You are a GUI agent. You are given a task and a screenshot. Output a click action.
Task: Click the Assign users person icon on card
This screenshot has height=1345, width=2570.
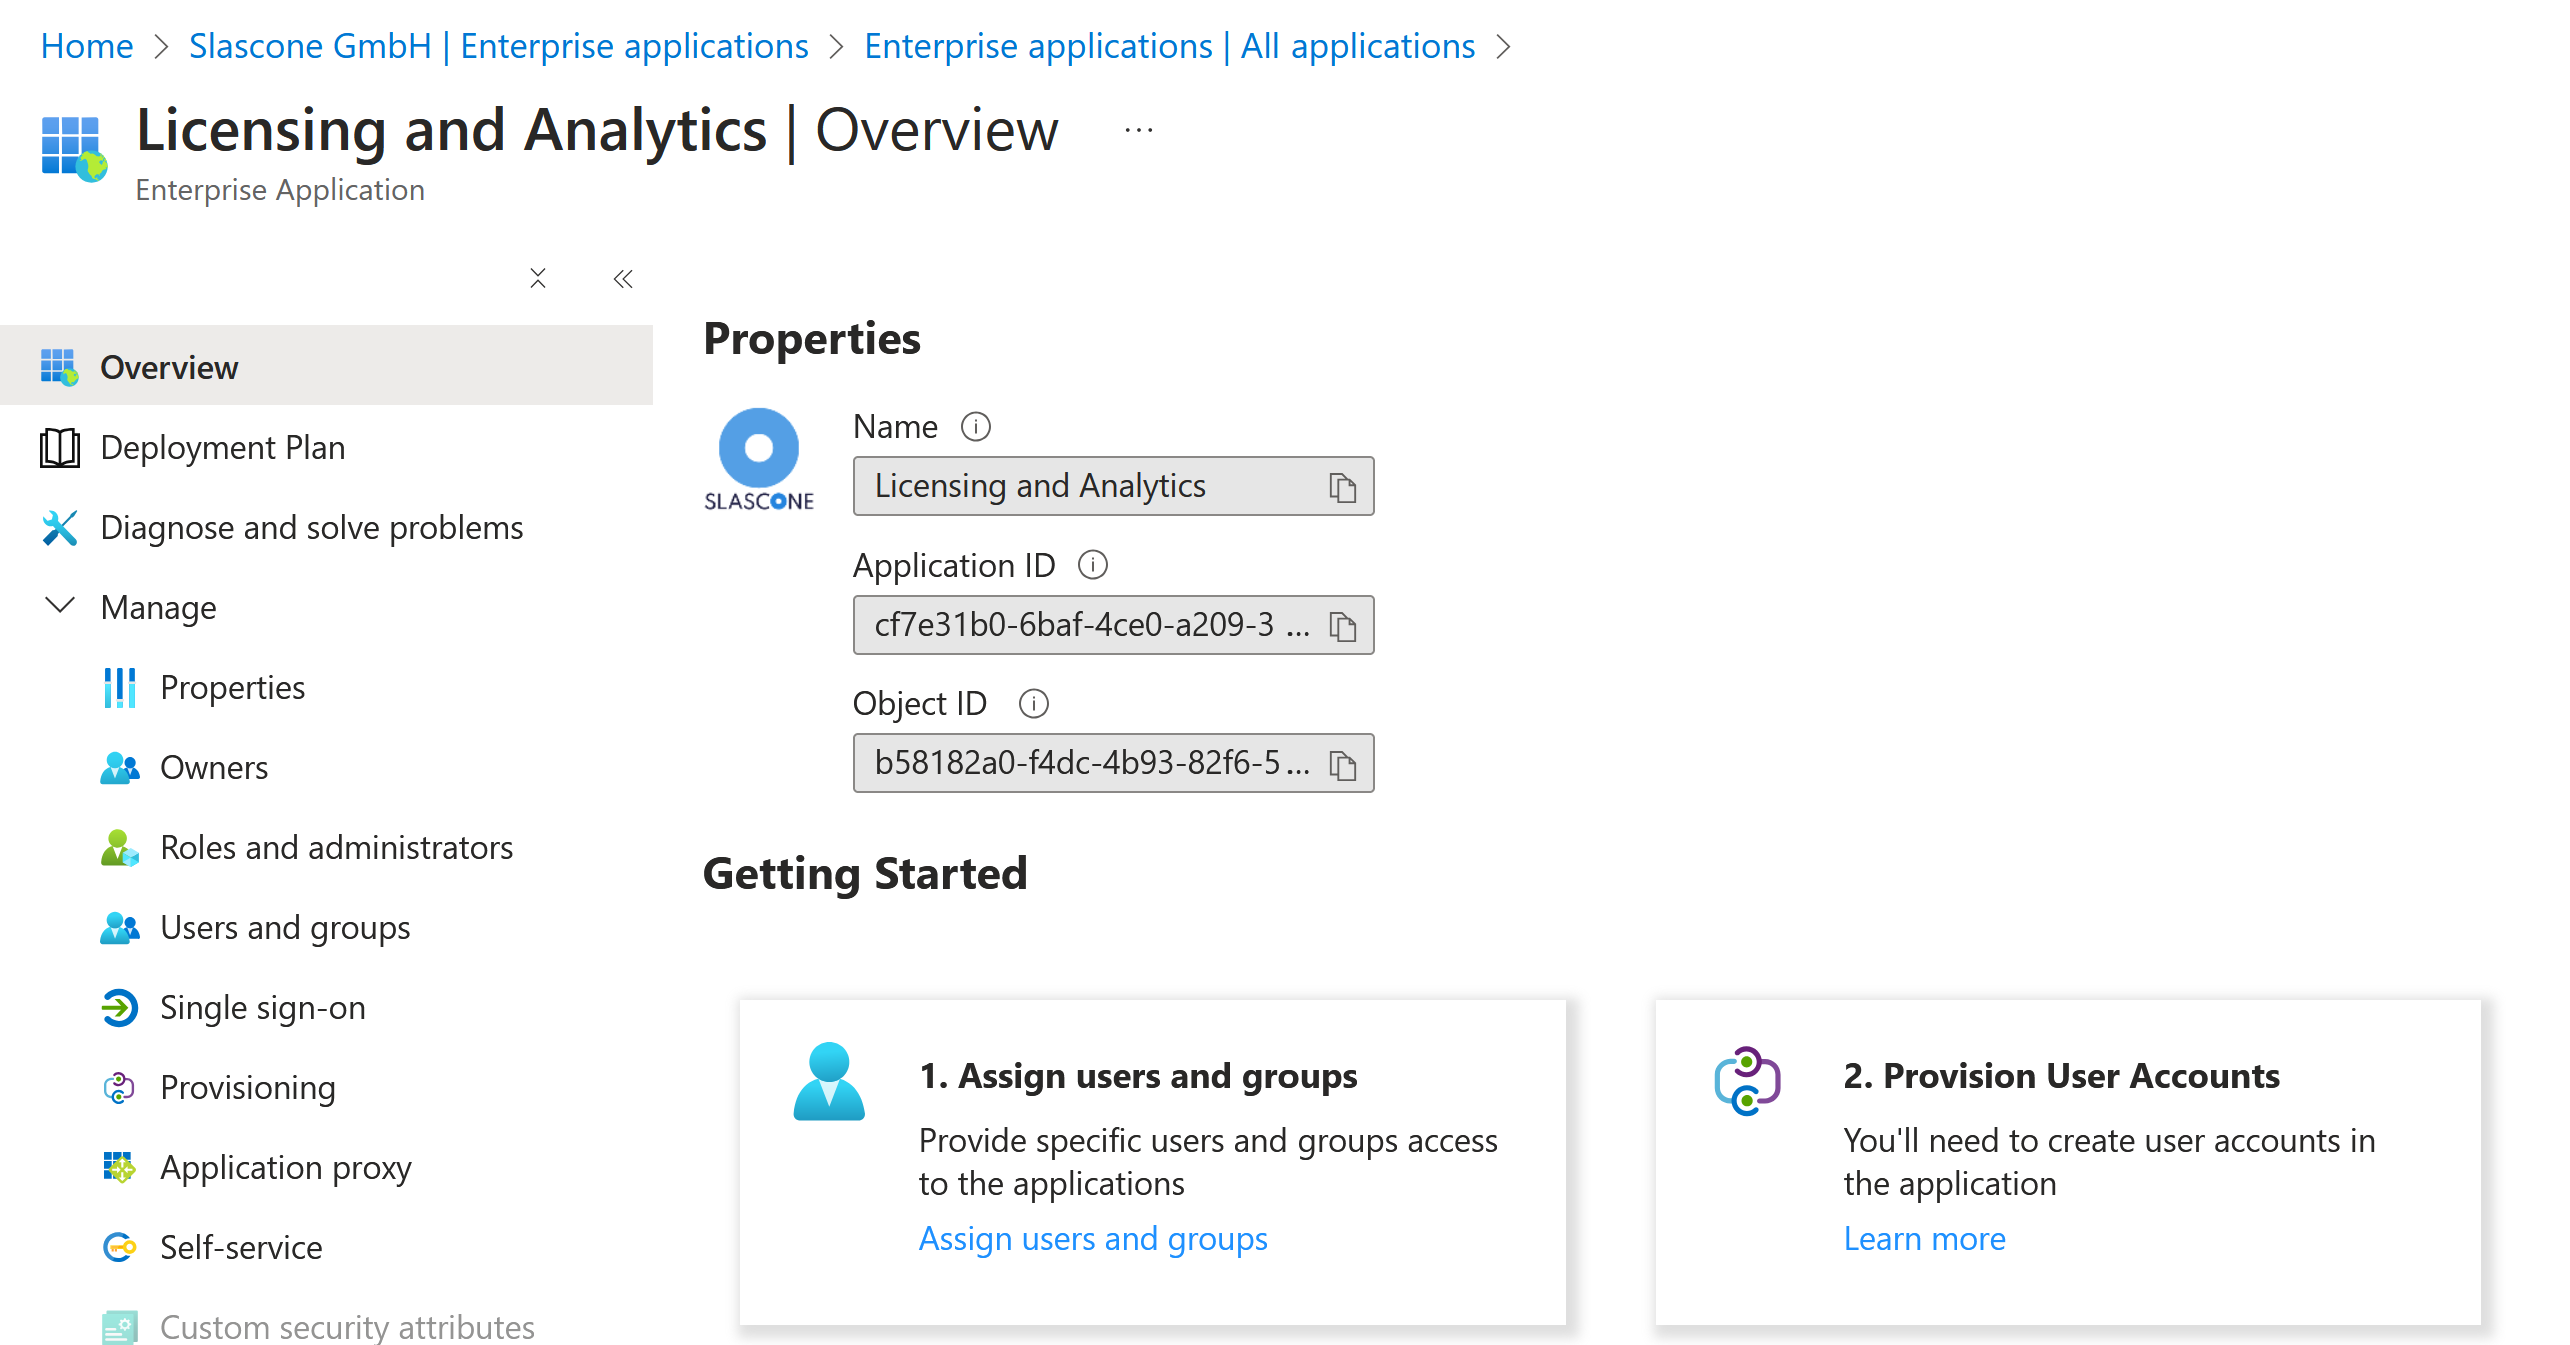coord(829,1081)
